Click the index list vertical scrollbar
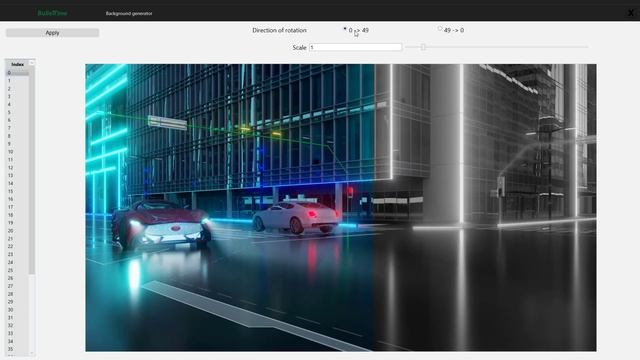The width and height of the screenshot is (640, 360). coord(32,169)
